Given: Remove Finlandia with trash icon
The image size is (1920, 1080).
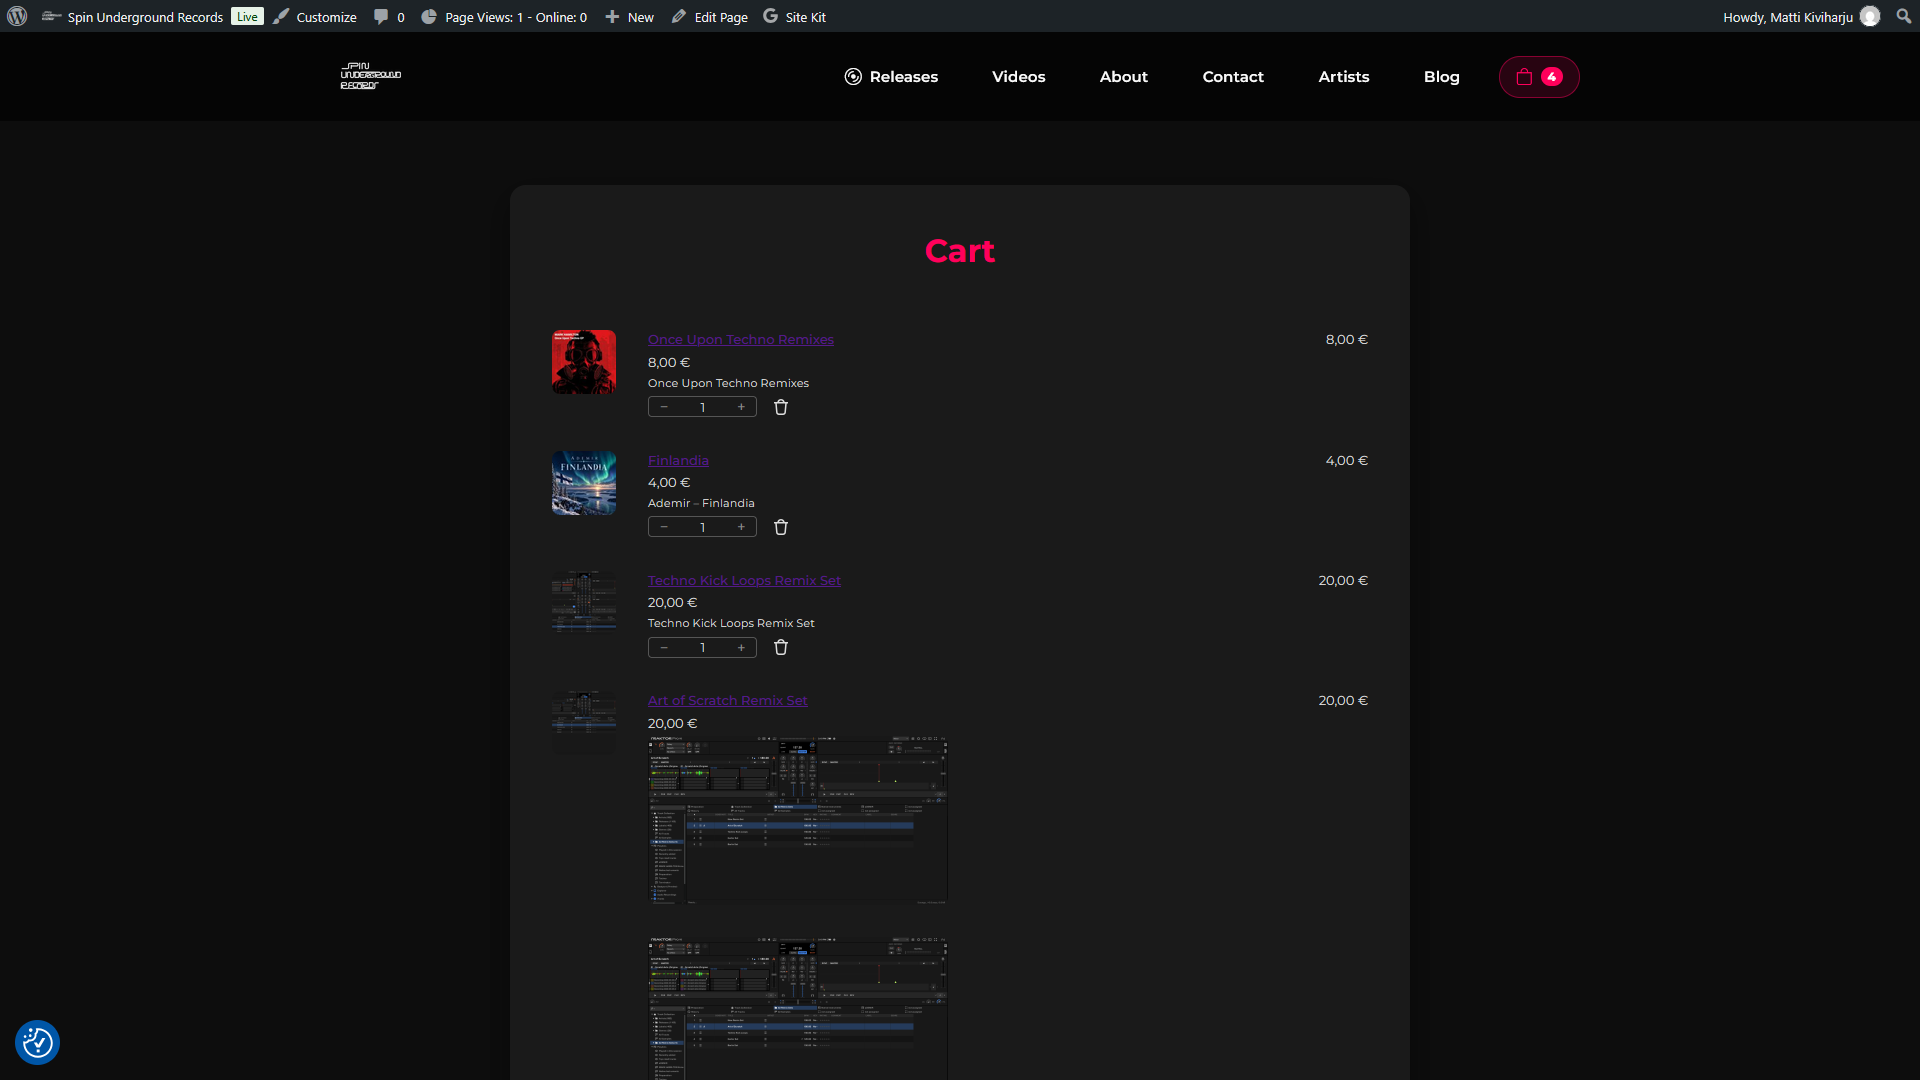Looking at the screenshot, I should [781, 527].
